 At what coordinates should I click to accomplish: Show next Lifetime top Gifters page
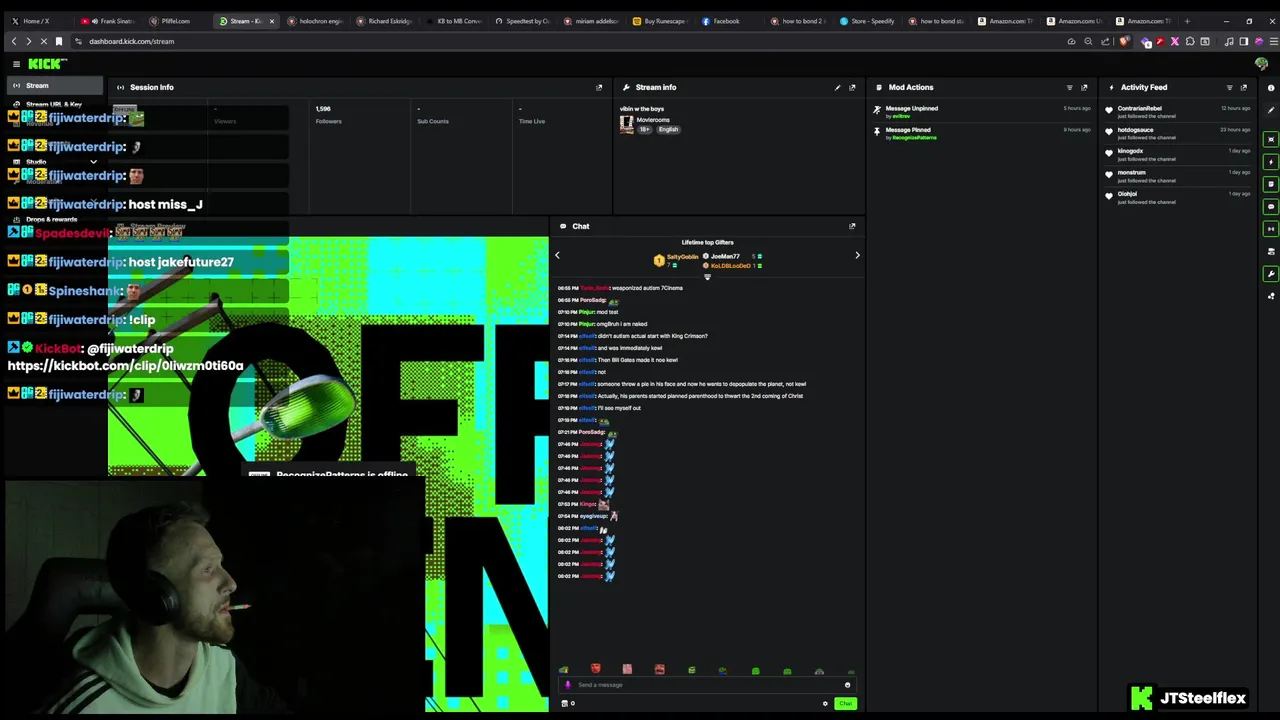(x=857, y=255)
